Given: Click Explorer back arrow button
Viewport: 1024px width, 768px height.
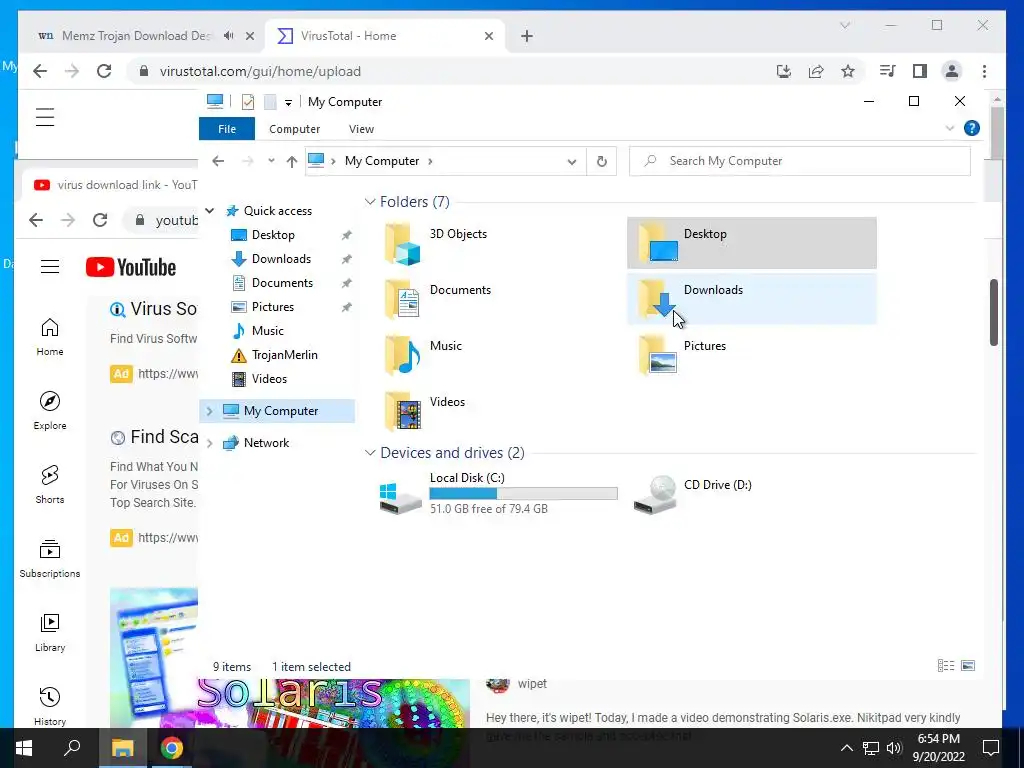Looking at the screenshot, I should coord(218,161).
